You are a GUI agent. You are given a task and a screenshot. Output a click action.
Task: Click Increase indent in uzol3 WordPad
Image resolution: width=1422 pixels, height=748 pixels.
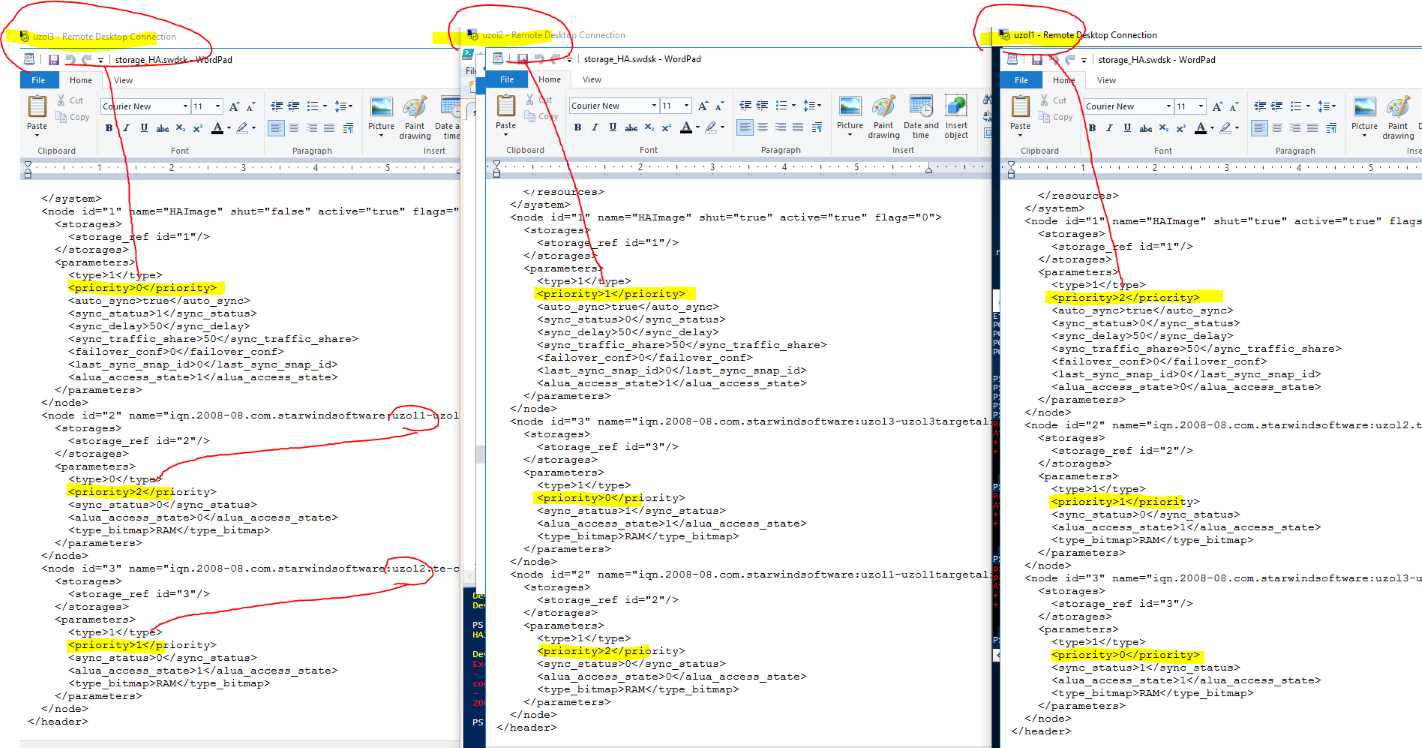295,106
